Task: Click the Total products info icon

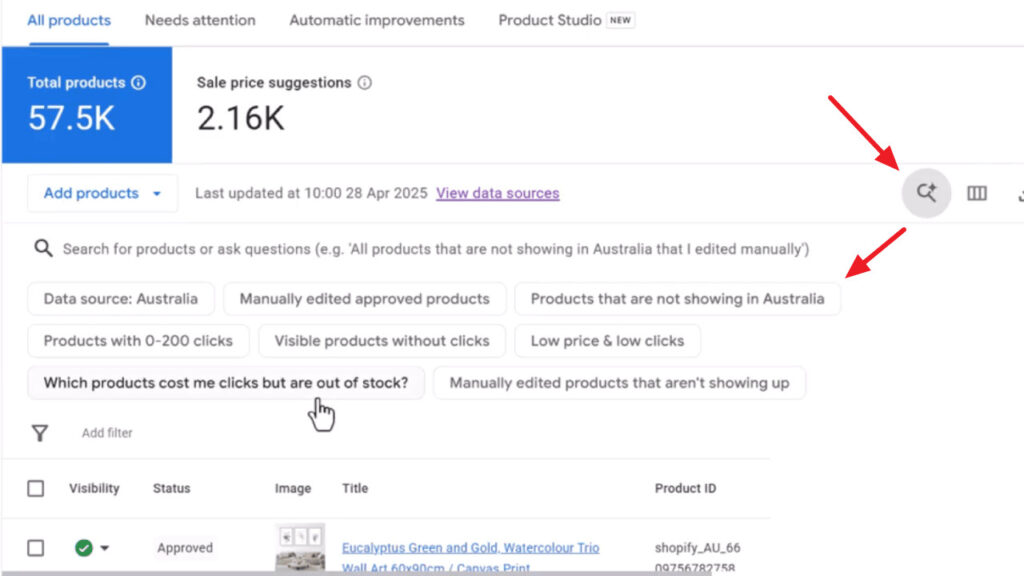Action: [138, 83]
